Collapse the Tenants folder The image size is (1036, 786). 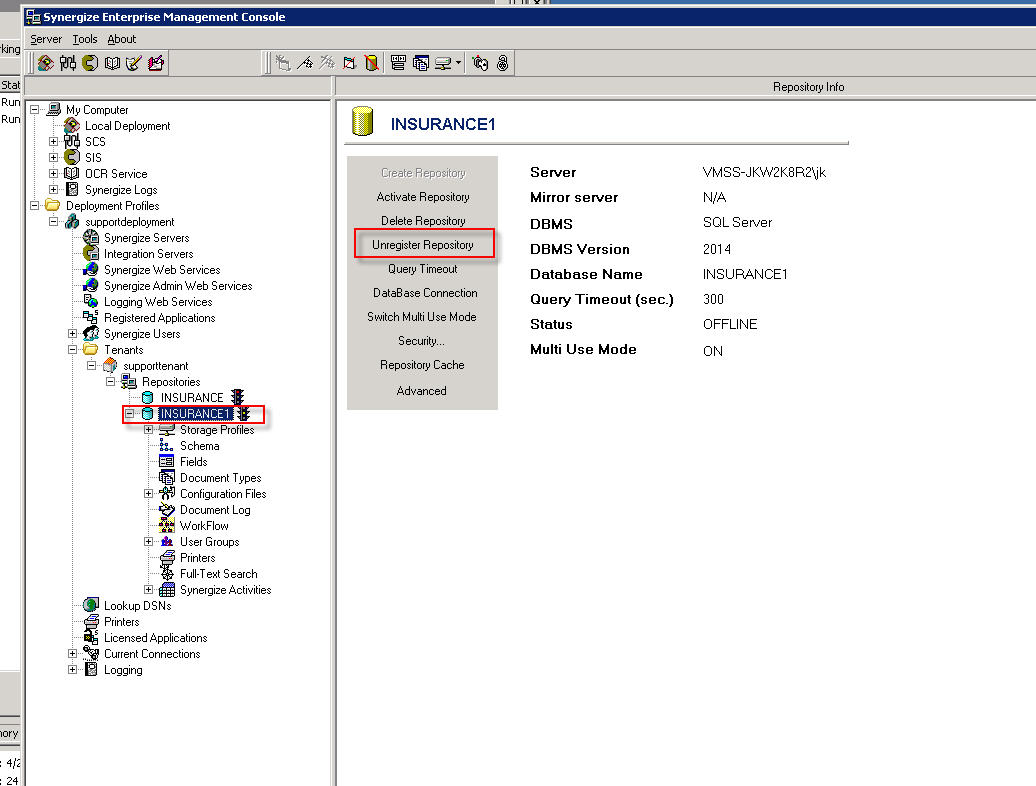point(73,349)
